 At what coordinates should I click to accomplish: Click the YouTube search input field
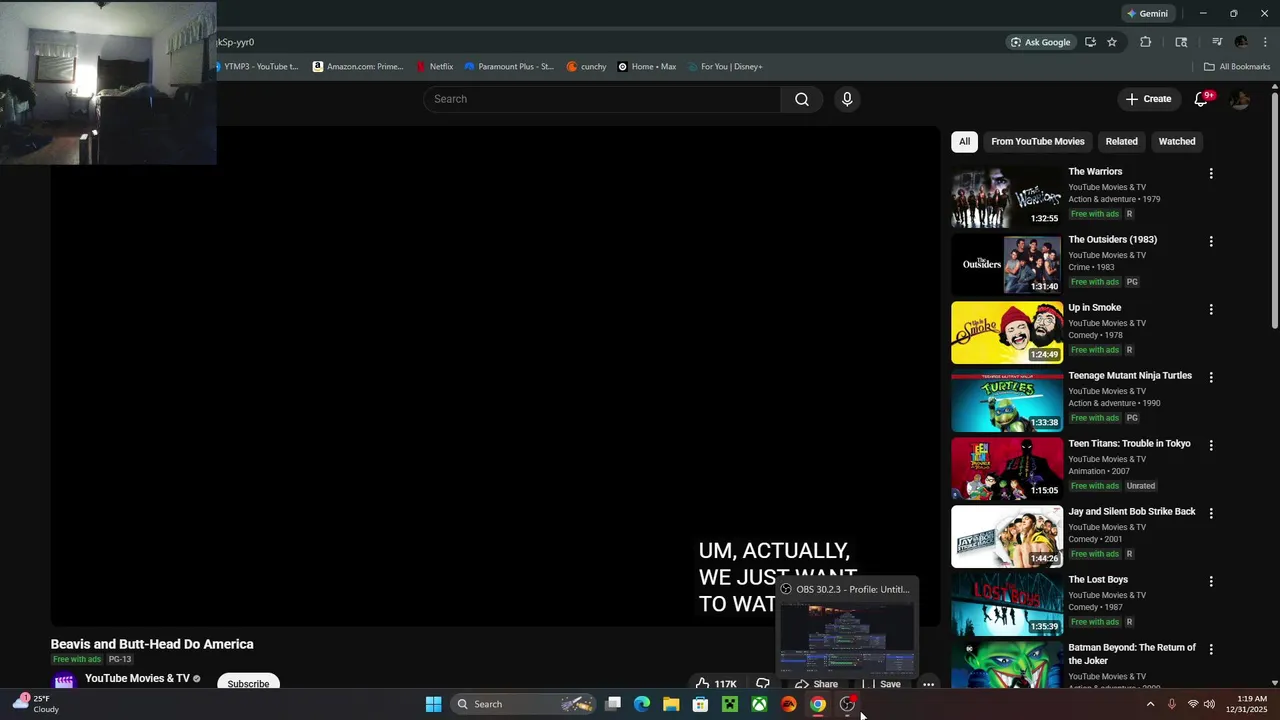click(602, 99)
